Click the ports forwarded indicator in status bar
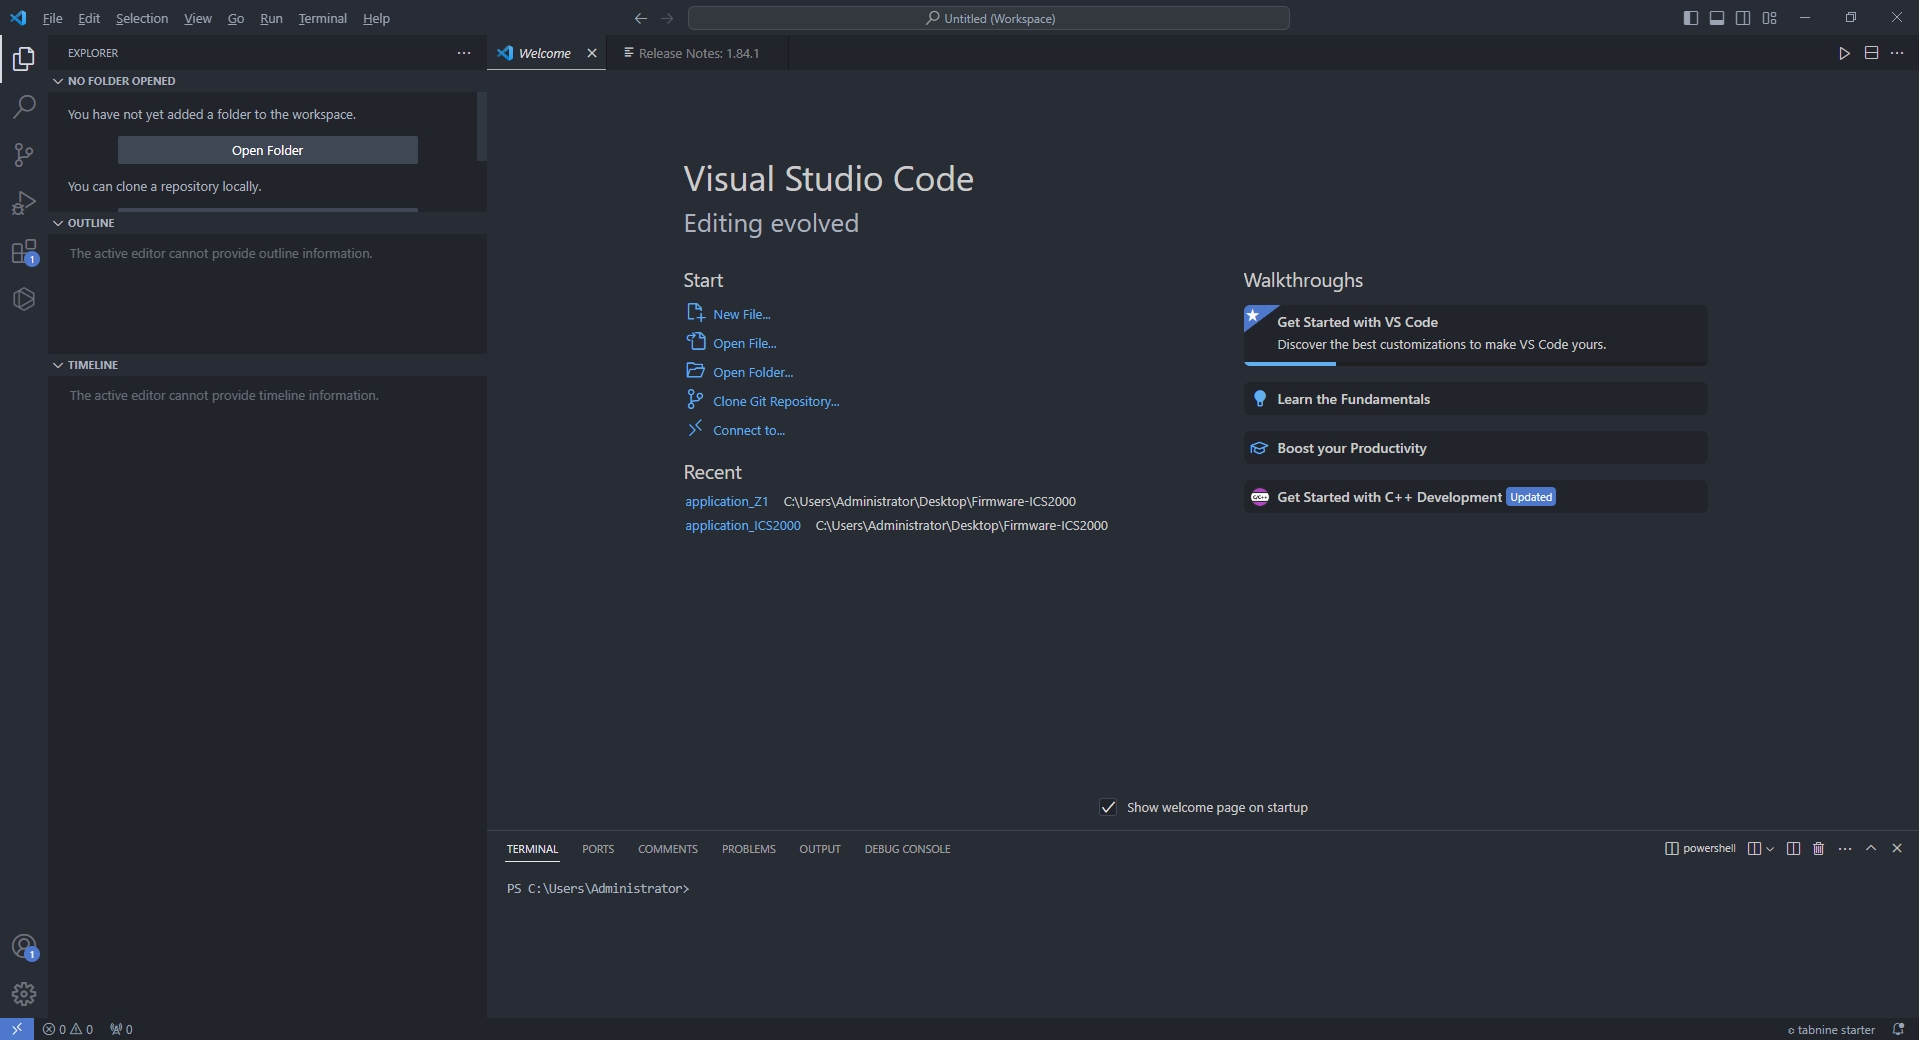 (121, 1029)
